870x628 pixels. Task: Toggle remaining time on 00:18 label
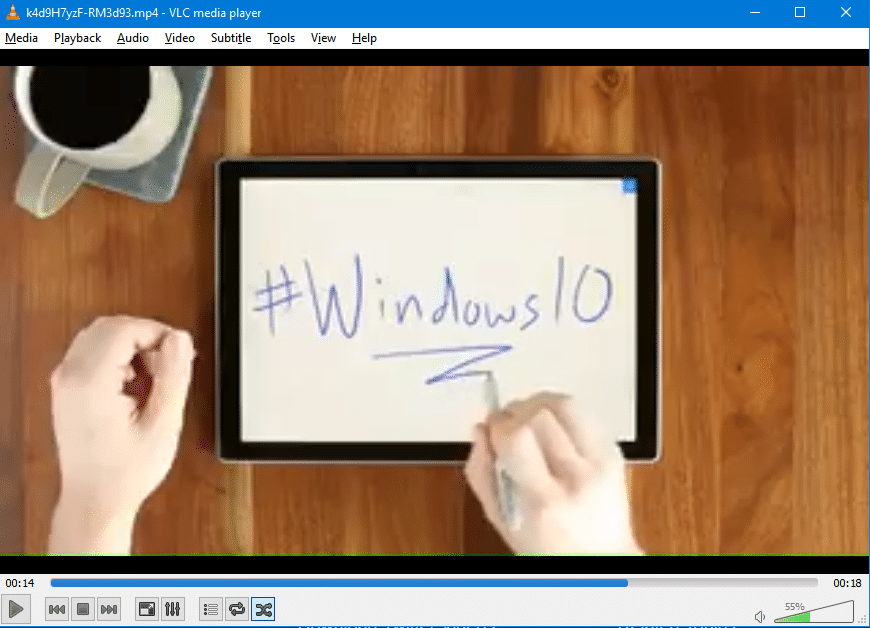pyautogui.click(x=847, y=583)
